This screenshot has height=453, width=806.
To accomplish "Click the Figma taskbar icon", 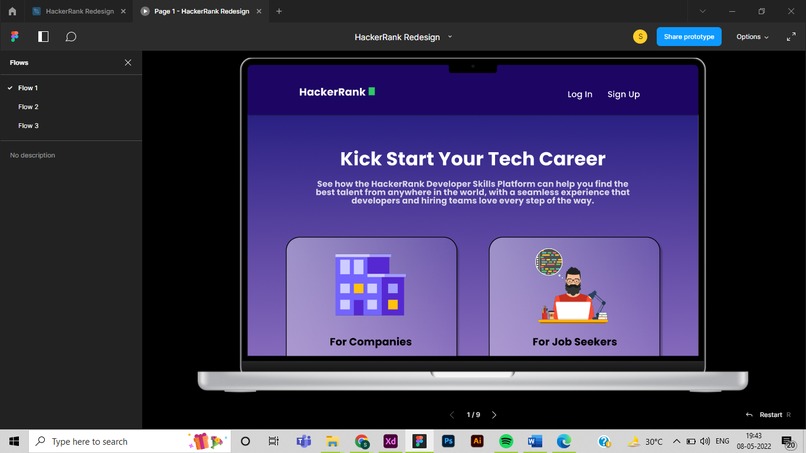I will [419, 441].
